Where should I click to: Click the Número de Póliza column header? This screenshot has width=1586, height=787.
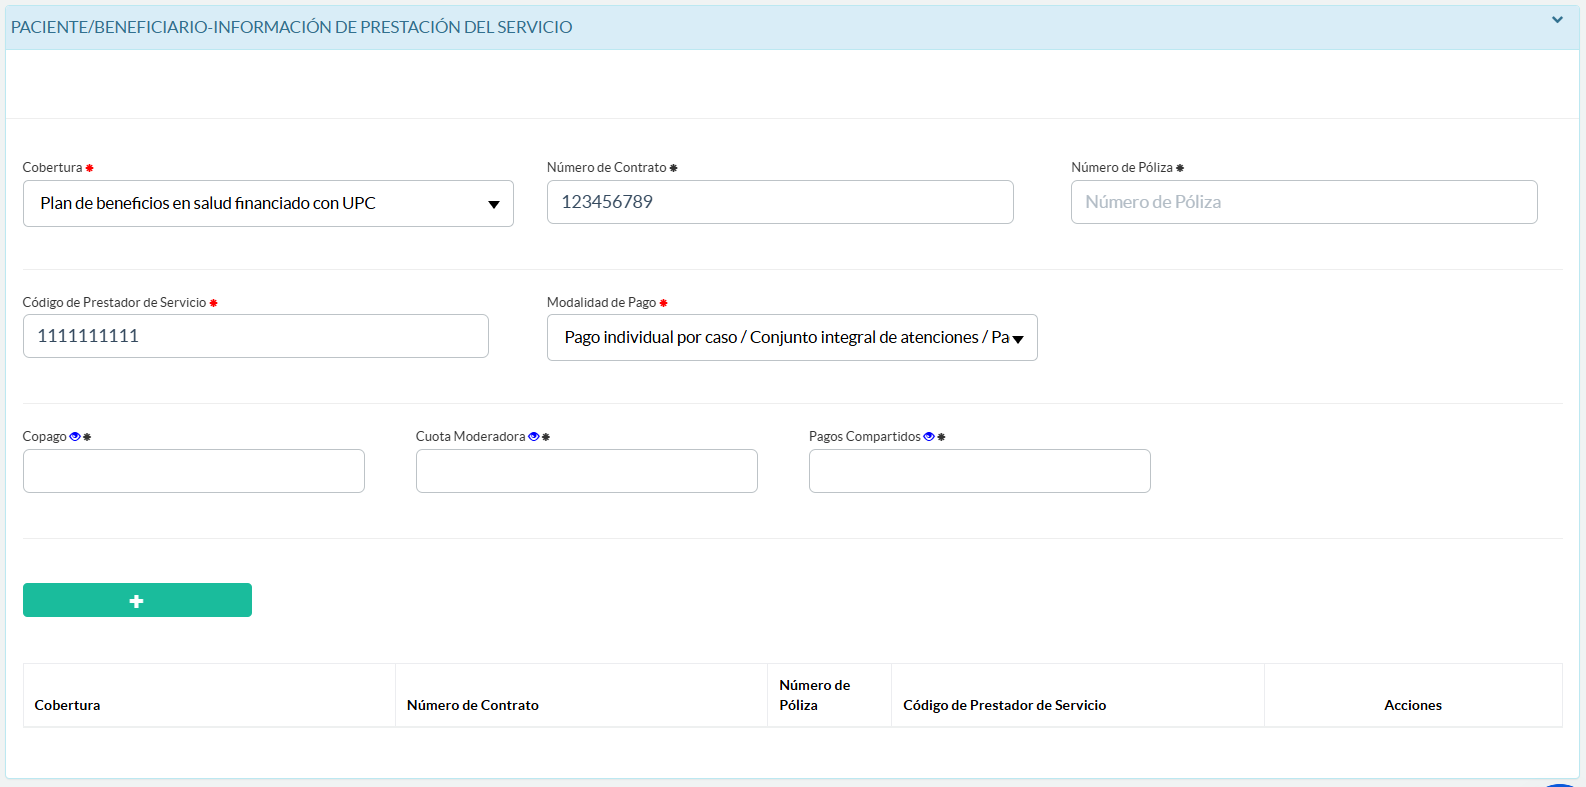tap(814, 695)
